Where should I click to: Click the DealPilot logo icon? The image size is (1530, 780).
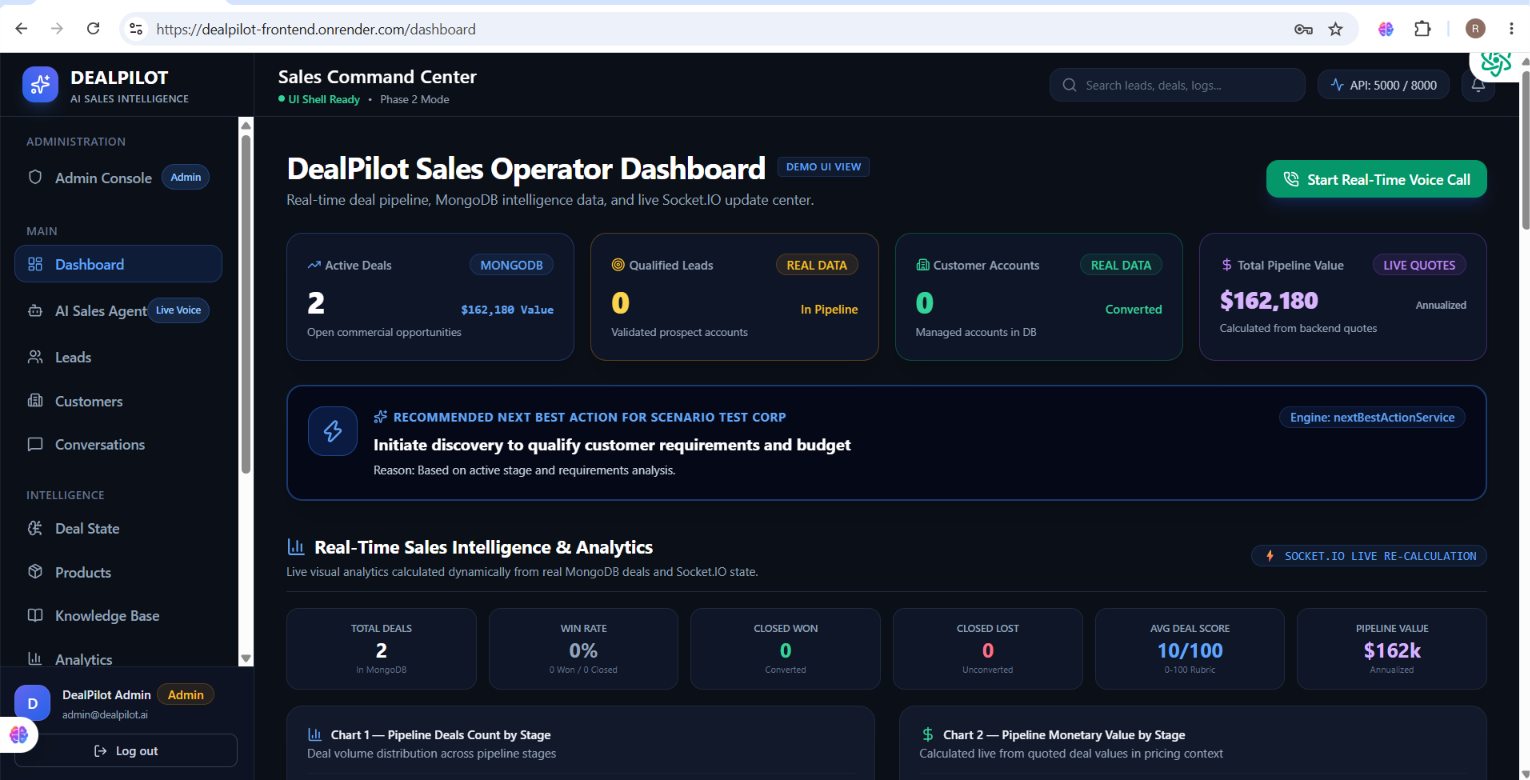pyautogui.click(x=41, y=85)
